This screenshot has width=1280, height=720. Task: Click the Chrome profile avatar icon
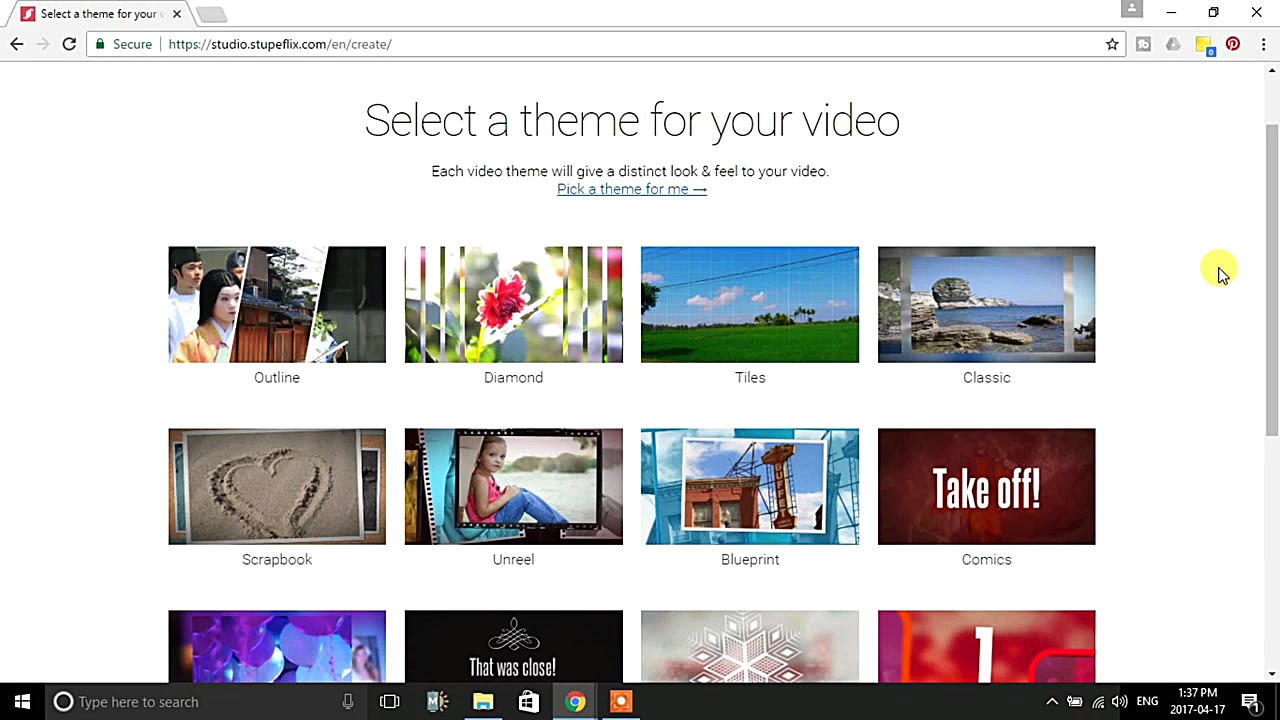pos(1132,9)
